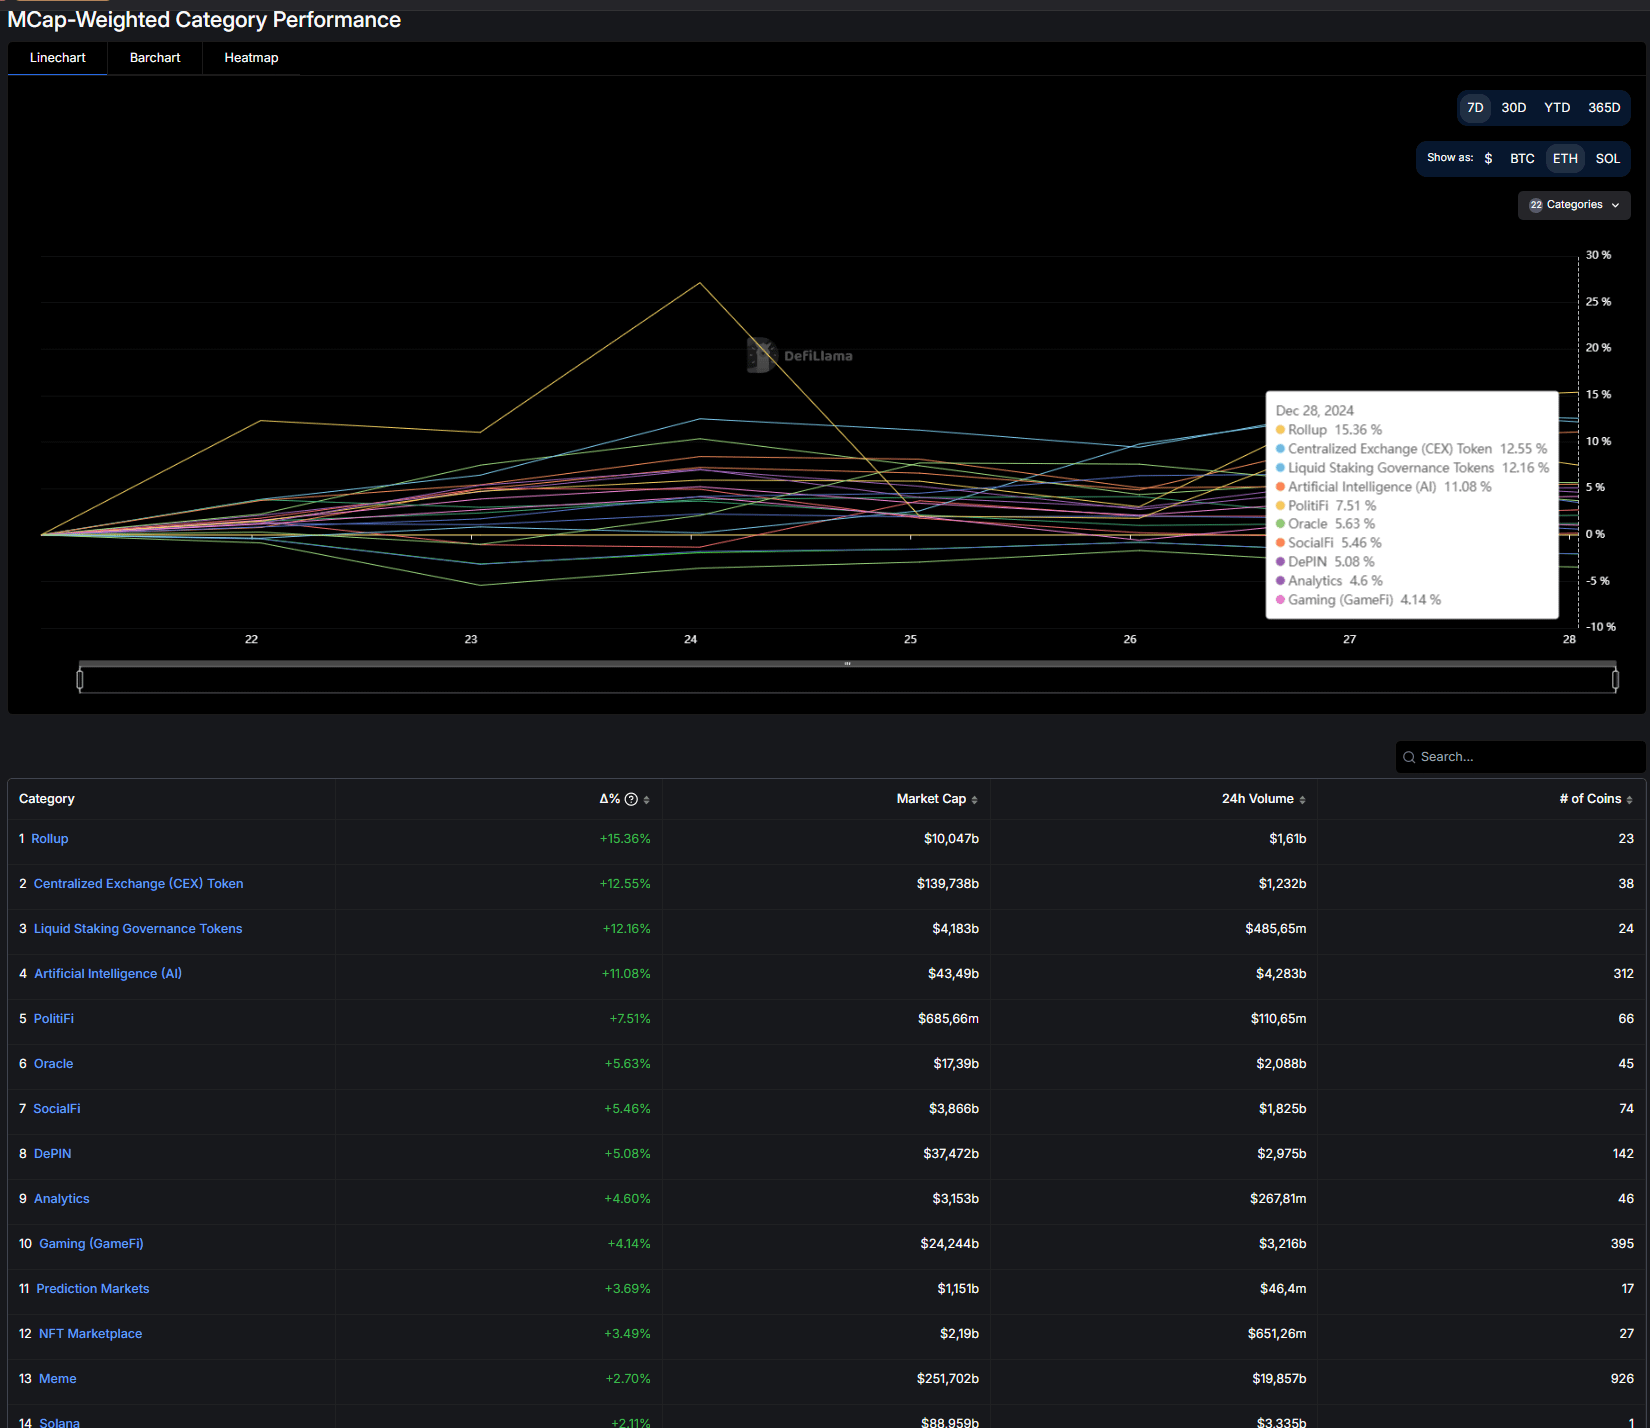This screenshot has height=1428, width=1650.
Task: Sort table using Δ% sort arrows
Action: tap(644, 798)
